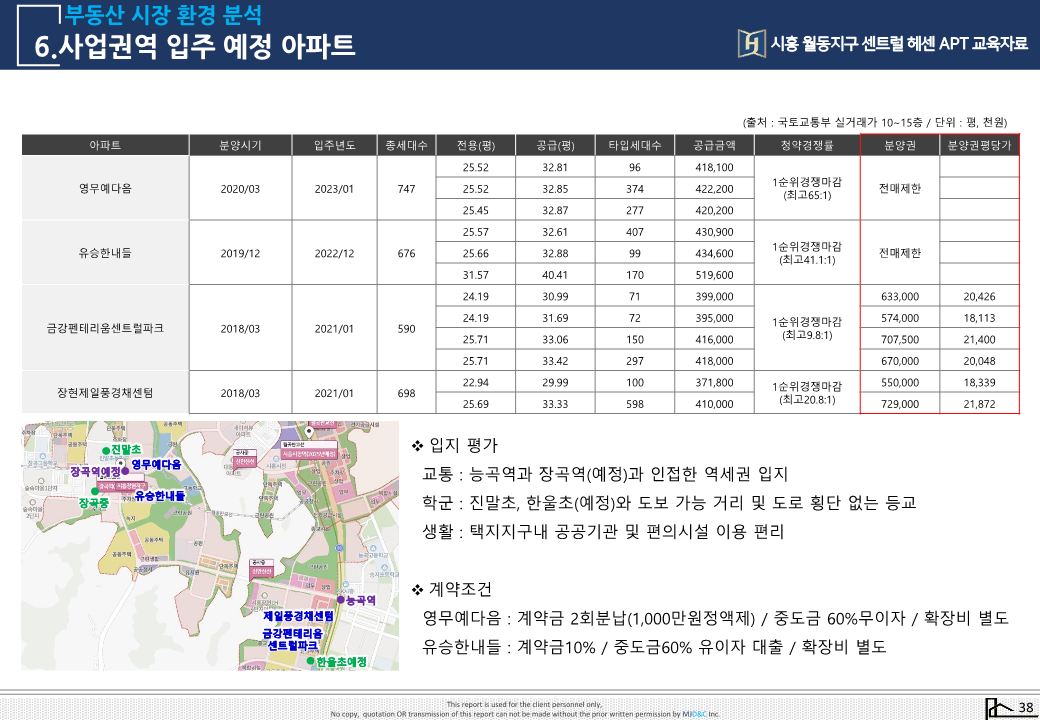This screenshot has width=1040, height=720.
Task: Click the gold H logo in header
Action: [750, 43]
